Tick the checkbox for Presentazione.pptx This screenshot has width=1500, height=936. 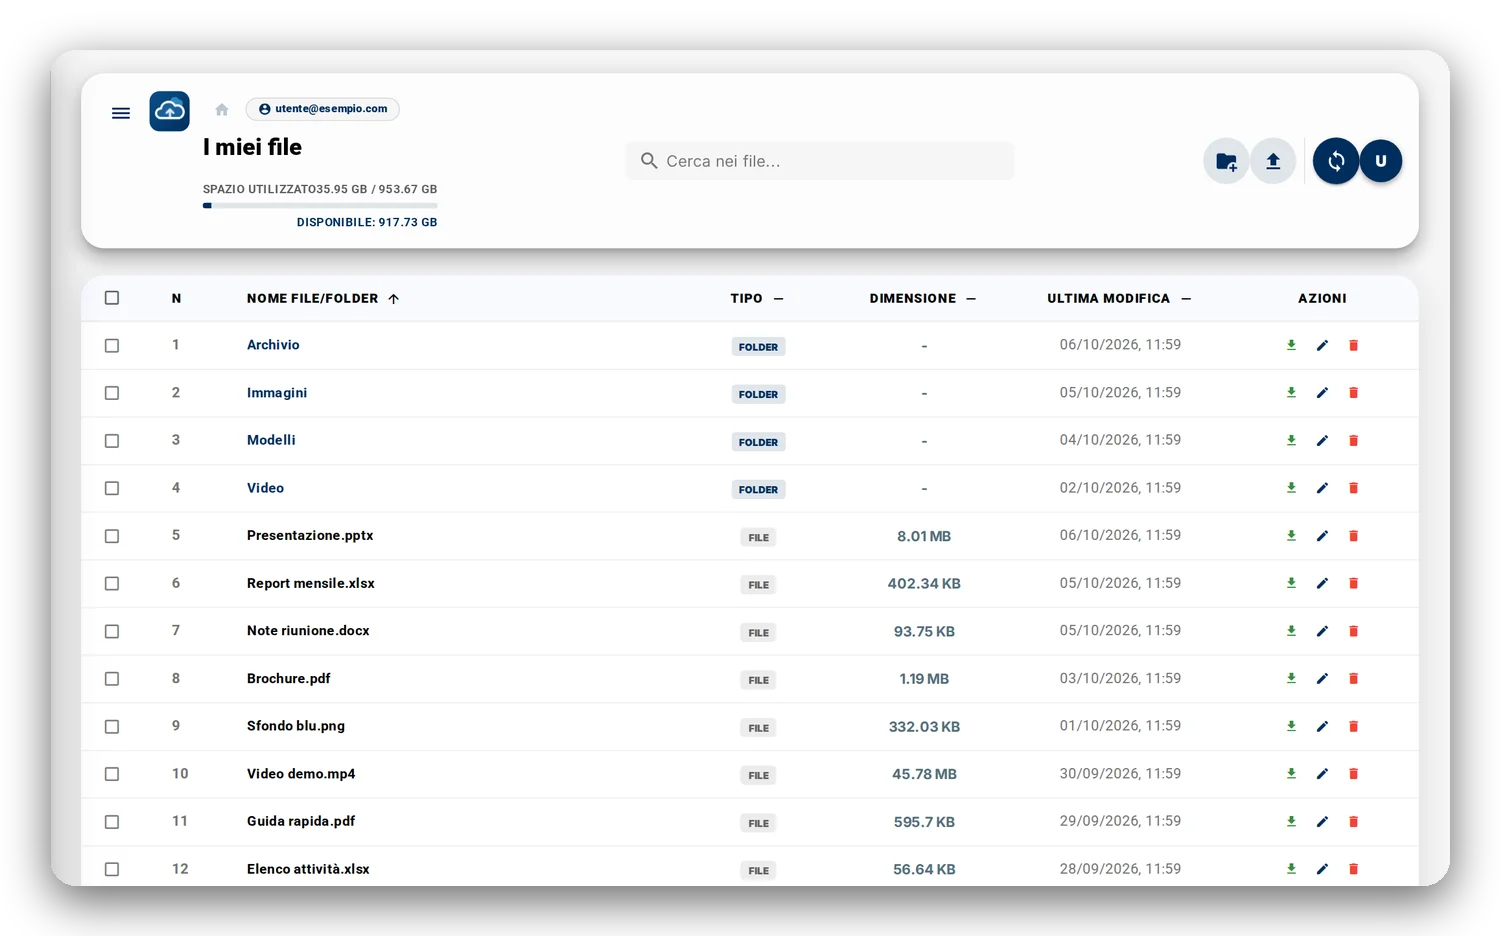coord(112,536)
